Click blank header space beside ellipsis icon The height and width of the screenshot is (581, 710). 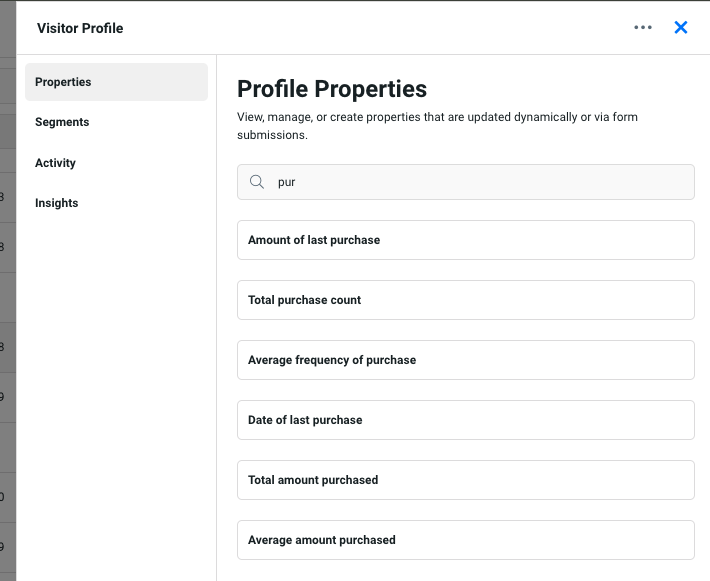(450, 28)
